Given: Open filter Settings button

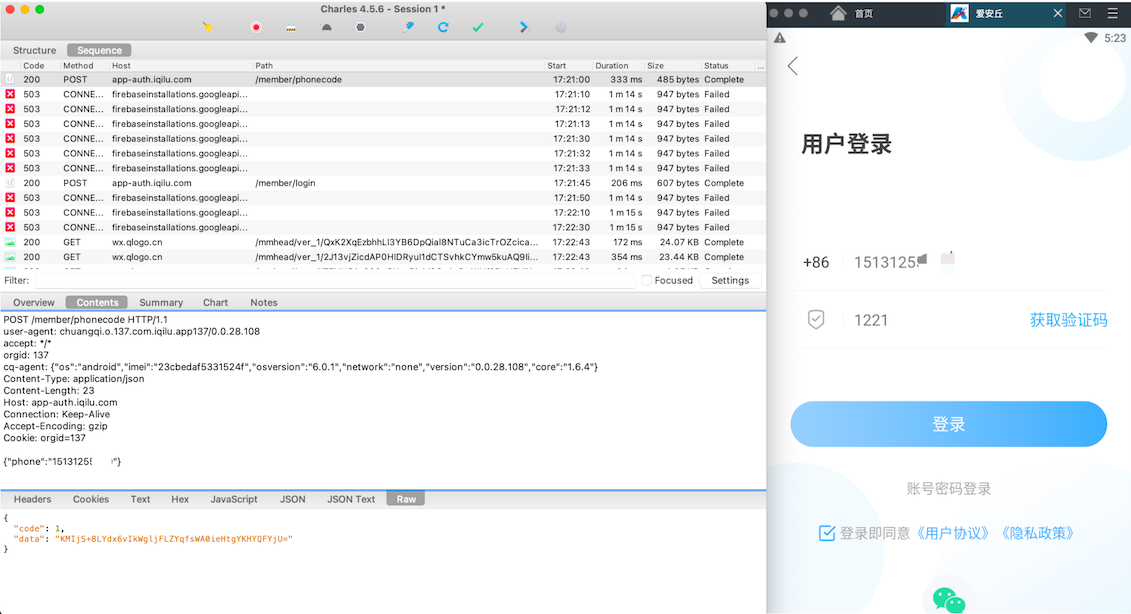Looking at the screenshot, I should [x=730, y=281].
